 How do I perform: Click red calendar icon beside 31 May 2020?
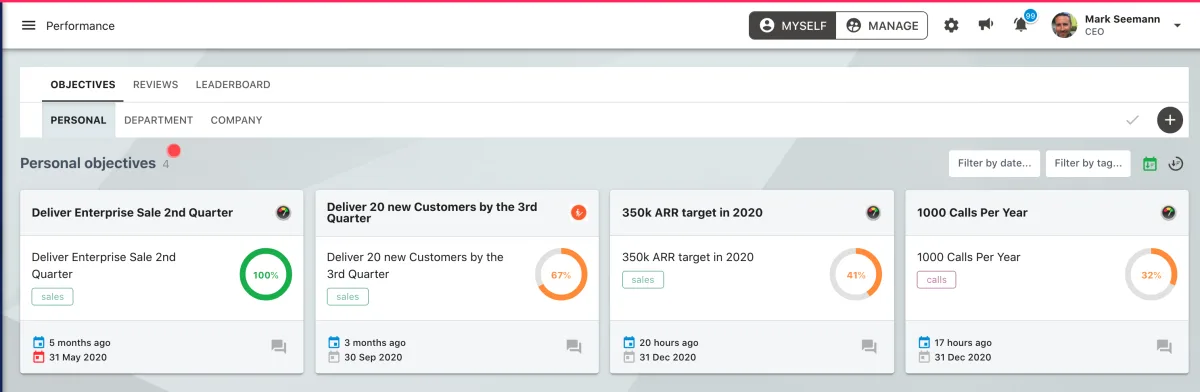[x=39, y=357]
